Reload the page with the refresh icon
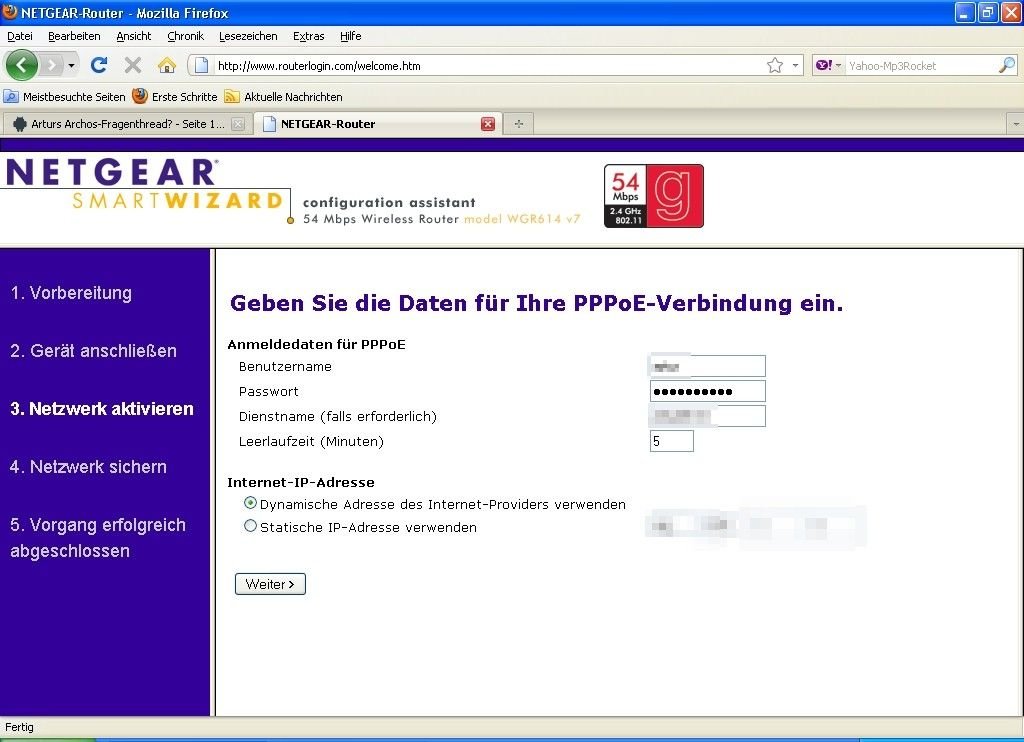 pyautogui.click(x=99, y=65)
